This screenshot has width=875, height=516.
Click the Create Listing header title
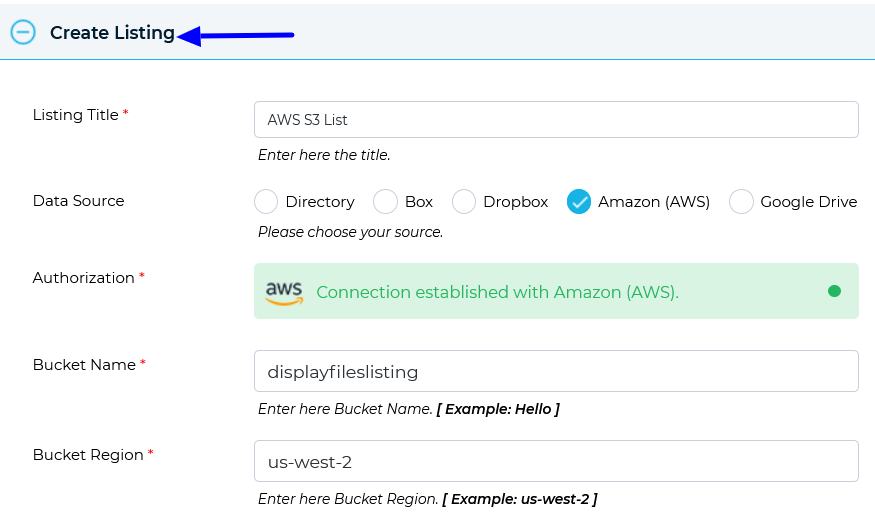[x=112, y=33]
